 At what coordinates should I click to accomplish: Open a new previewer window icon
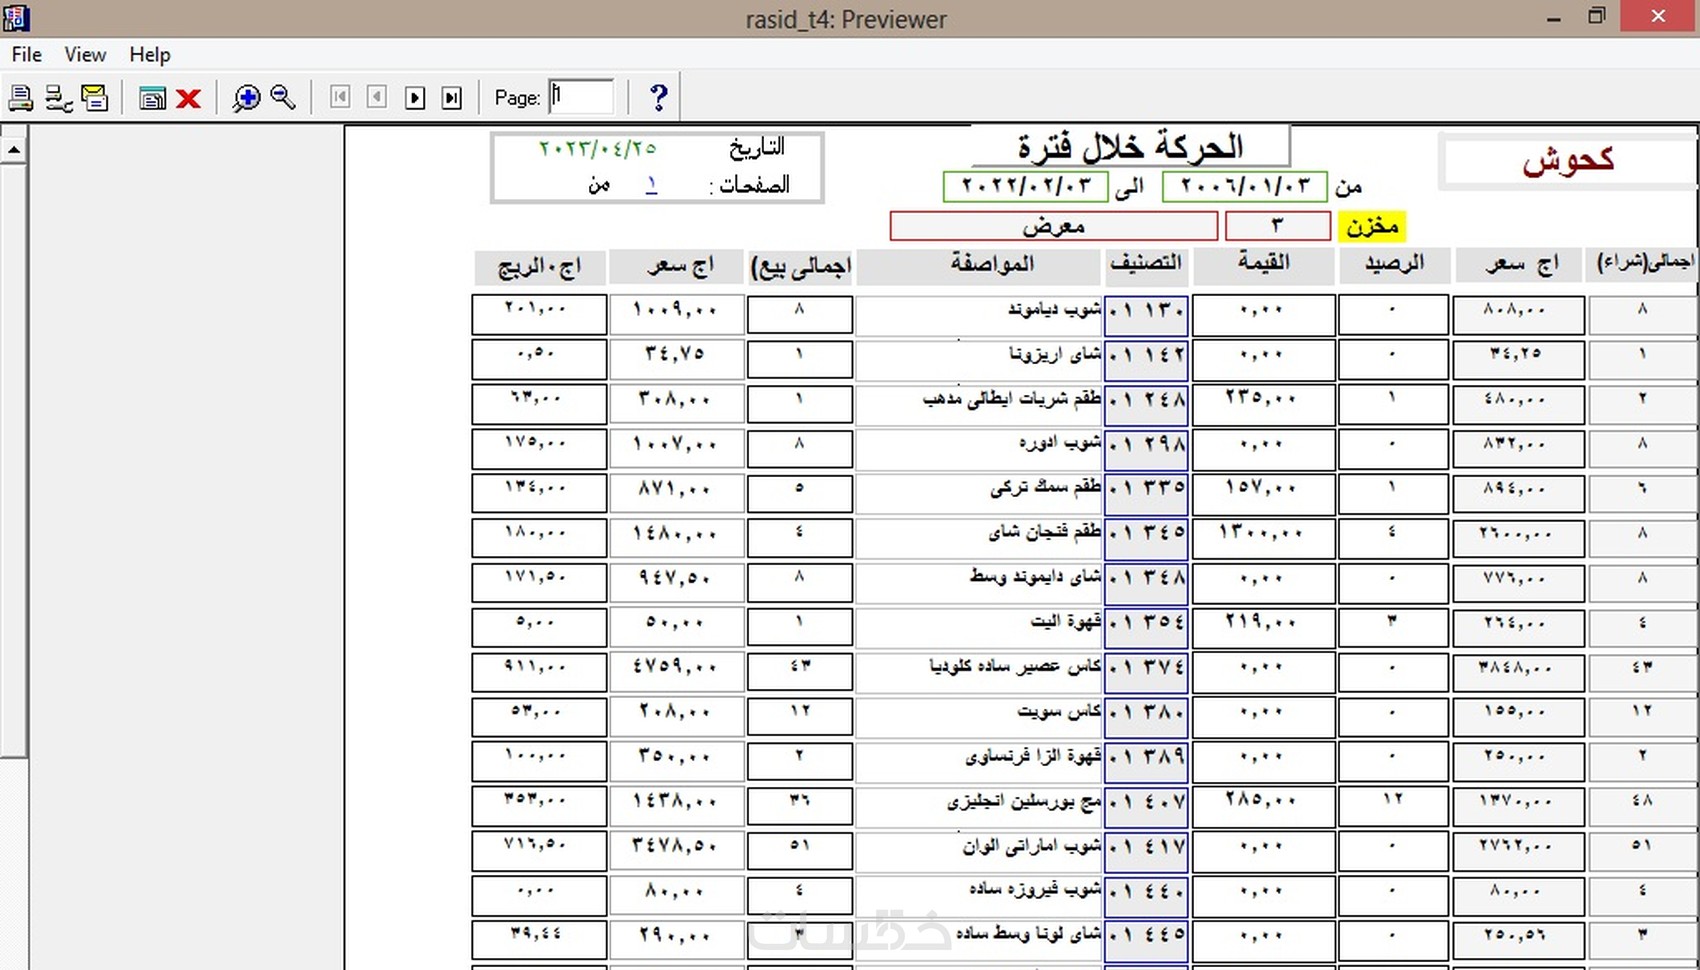click(152, 97)
